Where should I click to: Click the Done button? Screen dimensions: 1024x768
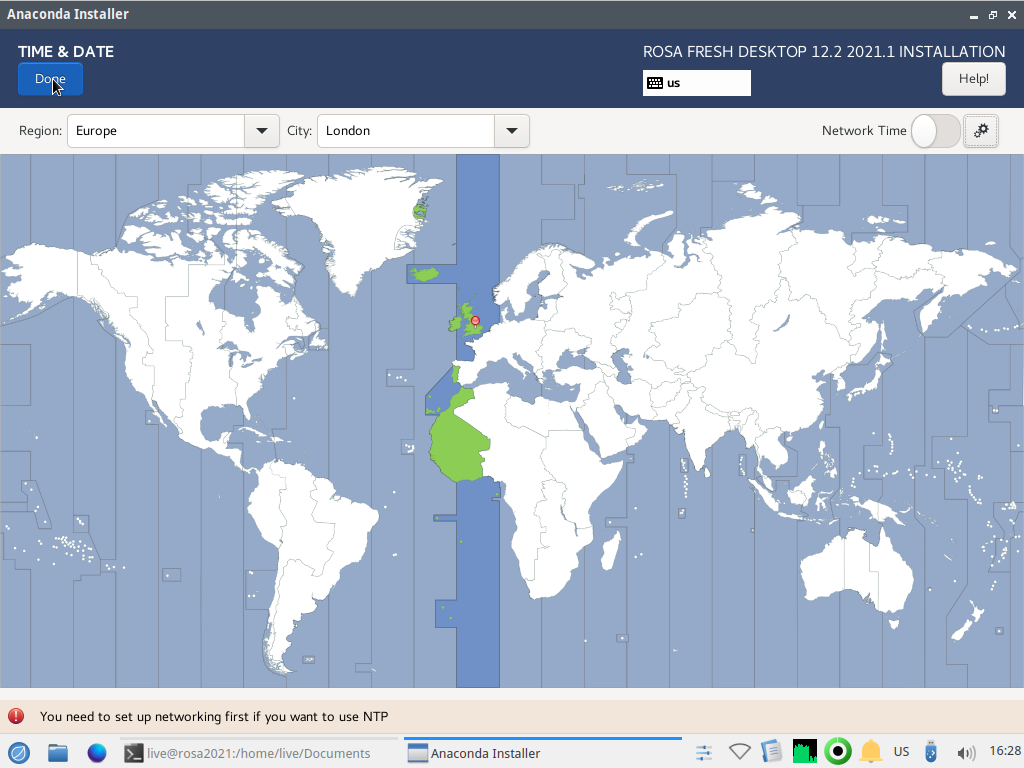point(50,79)
